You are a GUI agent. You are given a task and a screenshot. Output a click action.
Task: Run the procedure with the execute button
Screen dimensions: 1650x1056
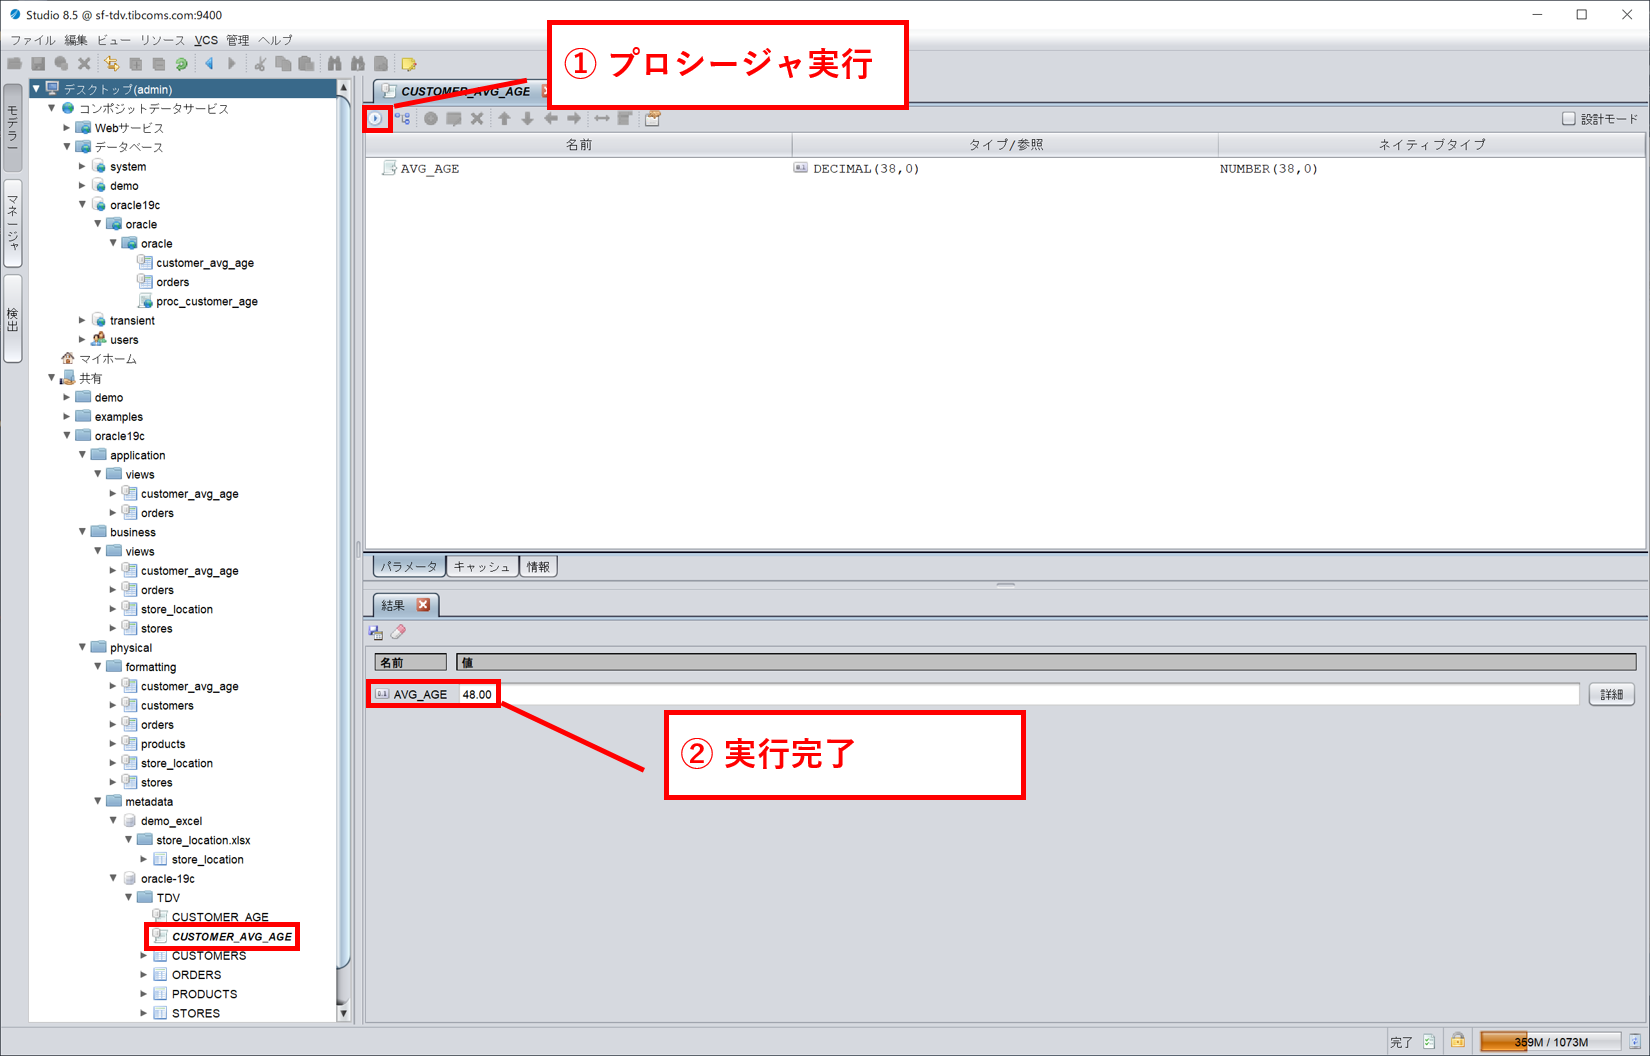tap(376, 119)
